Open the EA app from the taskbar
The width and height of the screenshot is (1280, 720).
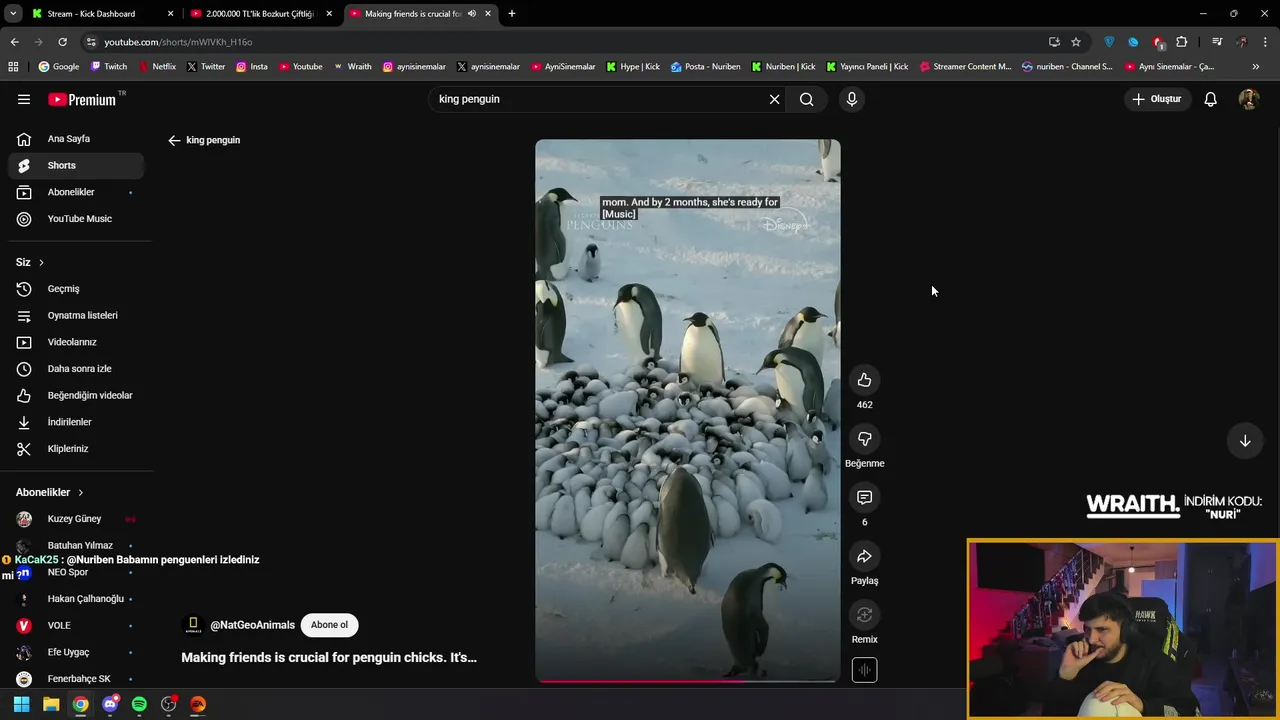(x=198, y=704)
